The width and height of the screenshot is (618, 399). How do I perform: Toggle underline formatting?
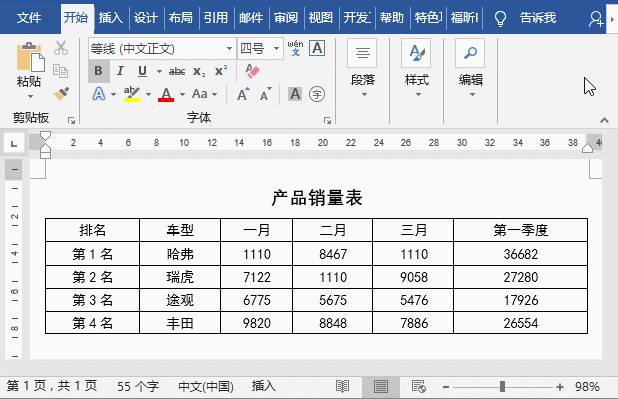[x=142, y=71]
